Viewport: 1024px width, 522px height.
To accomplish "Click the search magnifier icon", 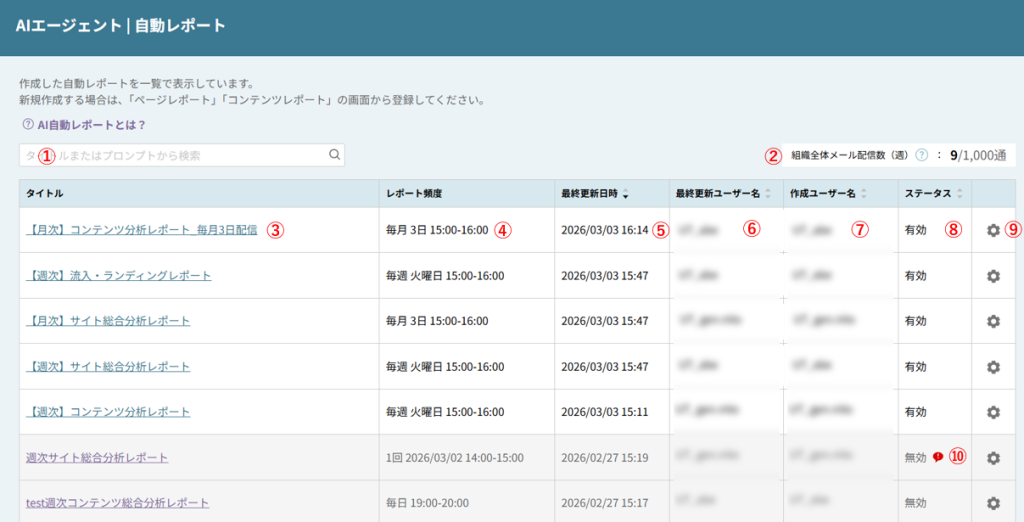I will (x=335, y=155).
